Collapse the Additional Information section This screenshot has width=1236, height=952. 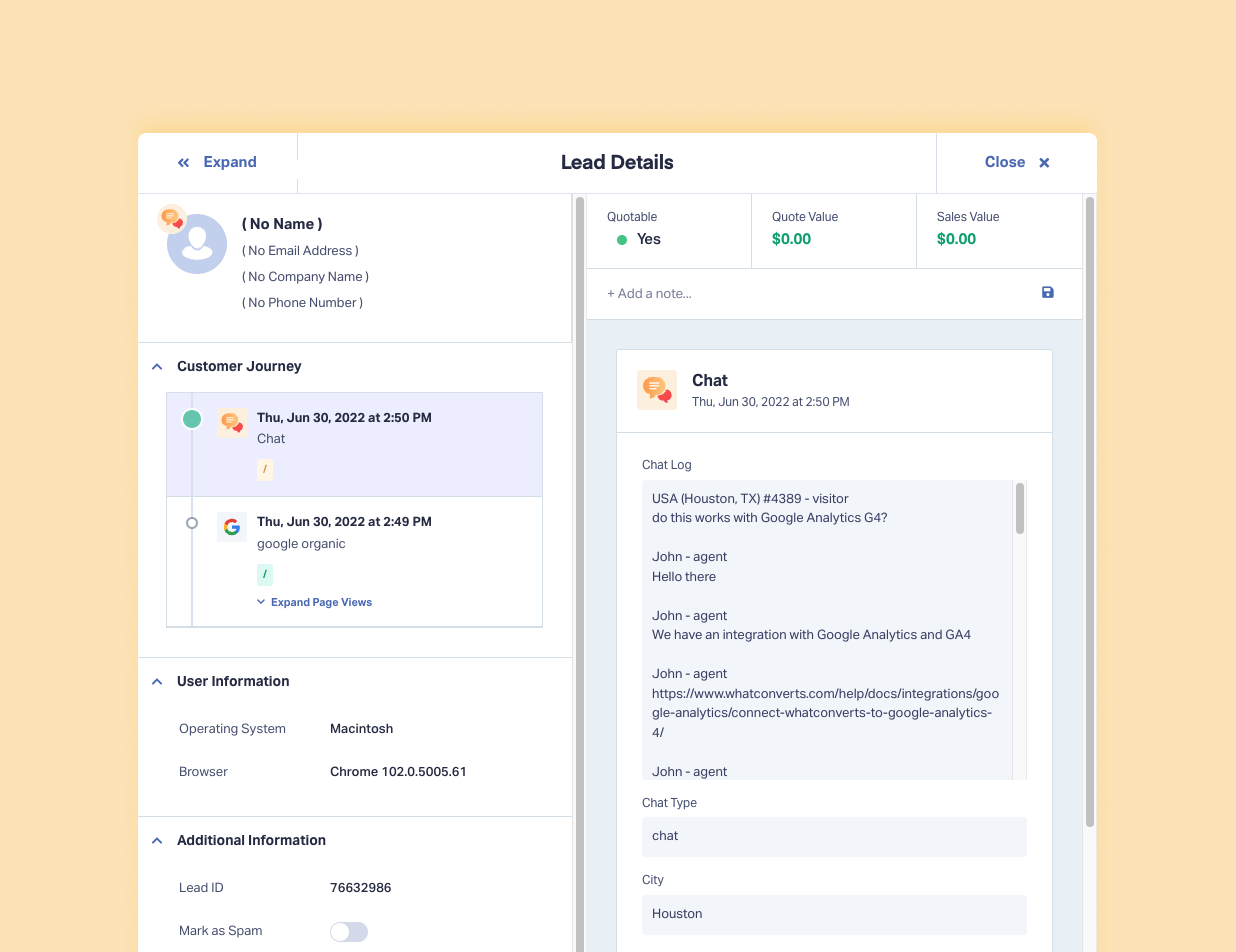pos(157,841)
